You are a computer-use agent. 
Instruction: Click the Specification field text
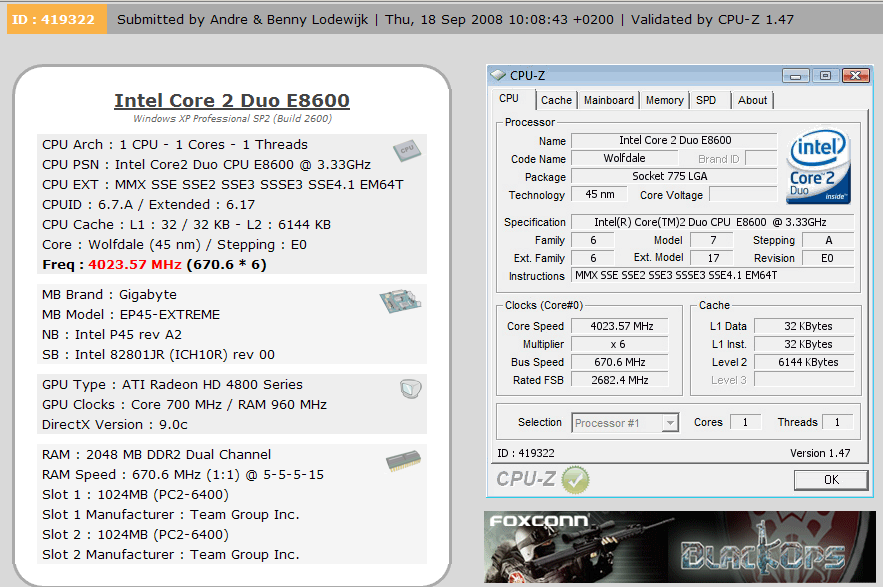tap(712, 222)
